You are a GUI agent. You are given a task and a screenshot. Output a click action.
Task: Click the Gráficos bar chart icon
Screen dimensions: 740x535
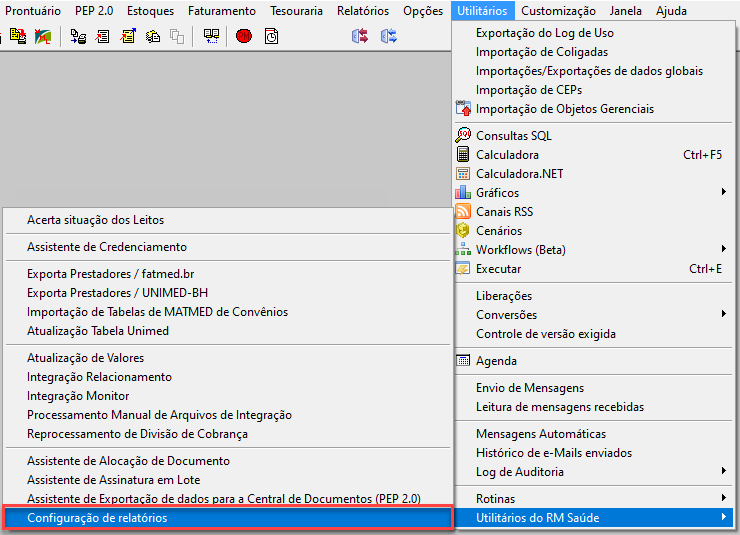click(463, 192)
